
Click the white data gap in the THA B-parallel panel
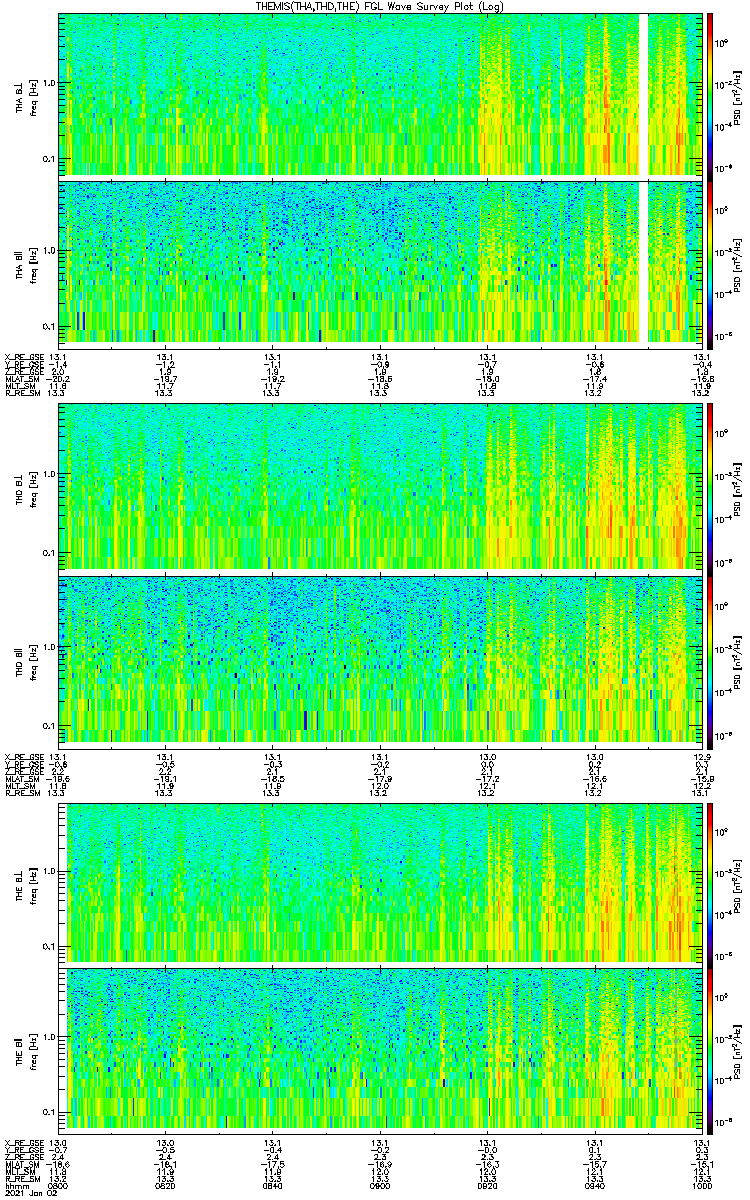643,263
